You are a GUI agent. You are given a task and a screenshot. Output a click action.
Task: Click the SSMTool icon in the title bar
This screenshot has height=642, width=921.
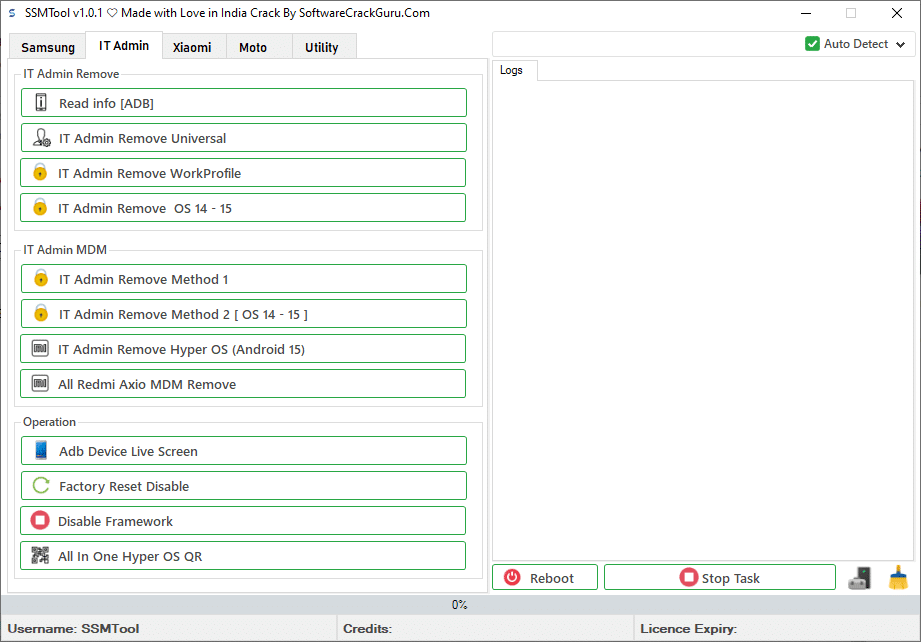point(11,13)
